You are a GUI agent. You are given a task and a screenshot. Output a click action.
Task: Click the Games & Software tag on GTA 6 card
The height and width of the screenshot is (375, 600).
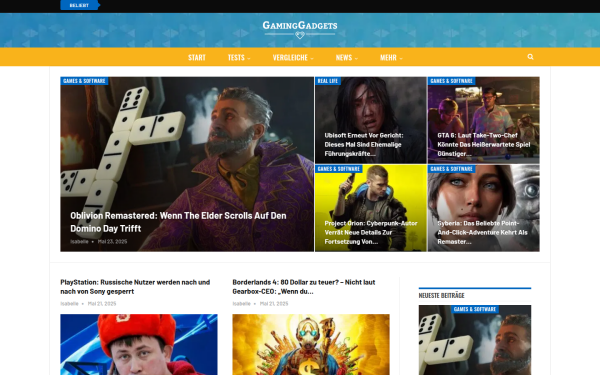pyautogui.click(x=452, y=81)
